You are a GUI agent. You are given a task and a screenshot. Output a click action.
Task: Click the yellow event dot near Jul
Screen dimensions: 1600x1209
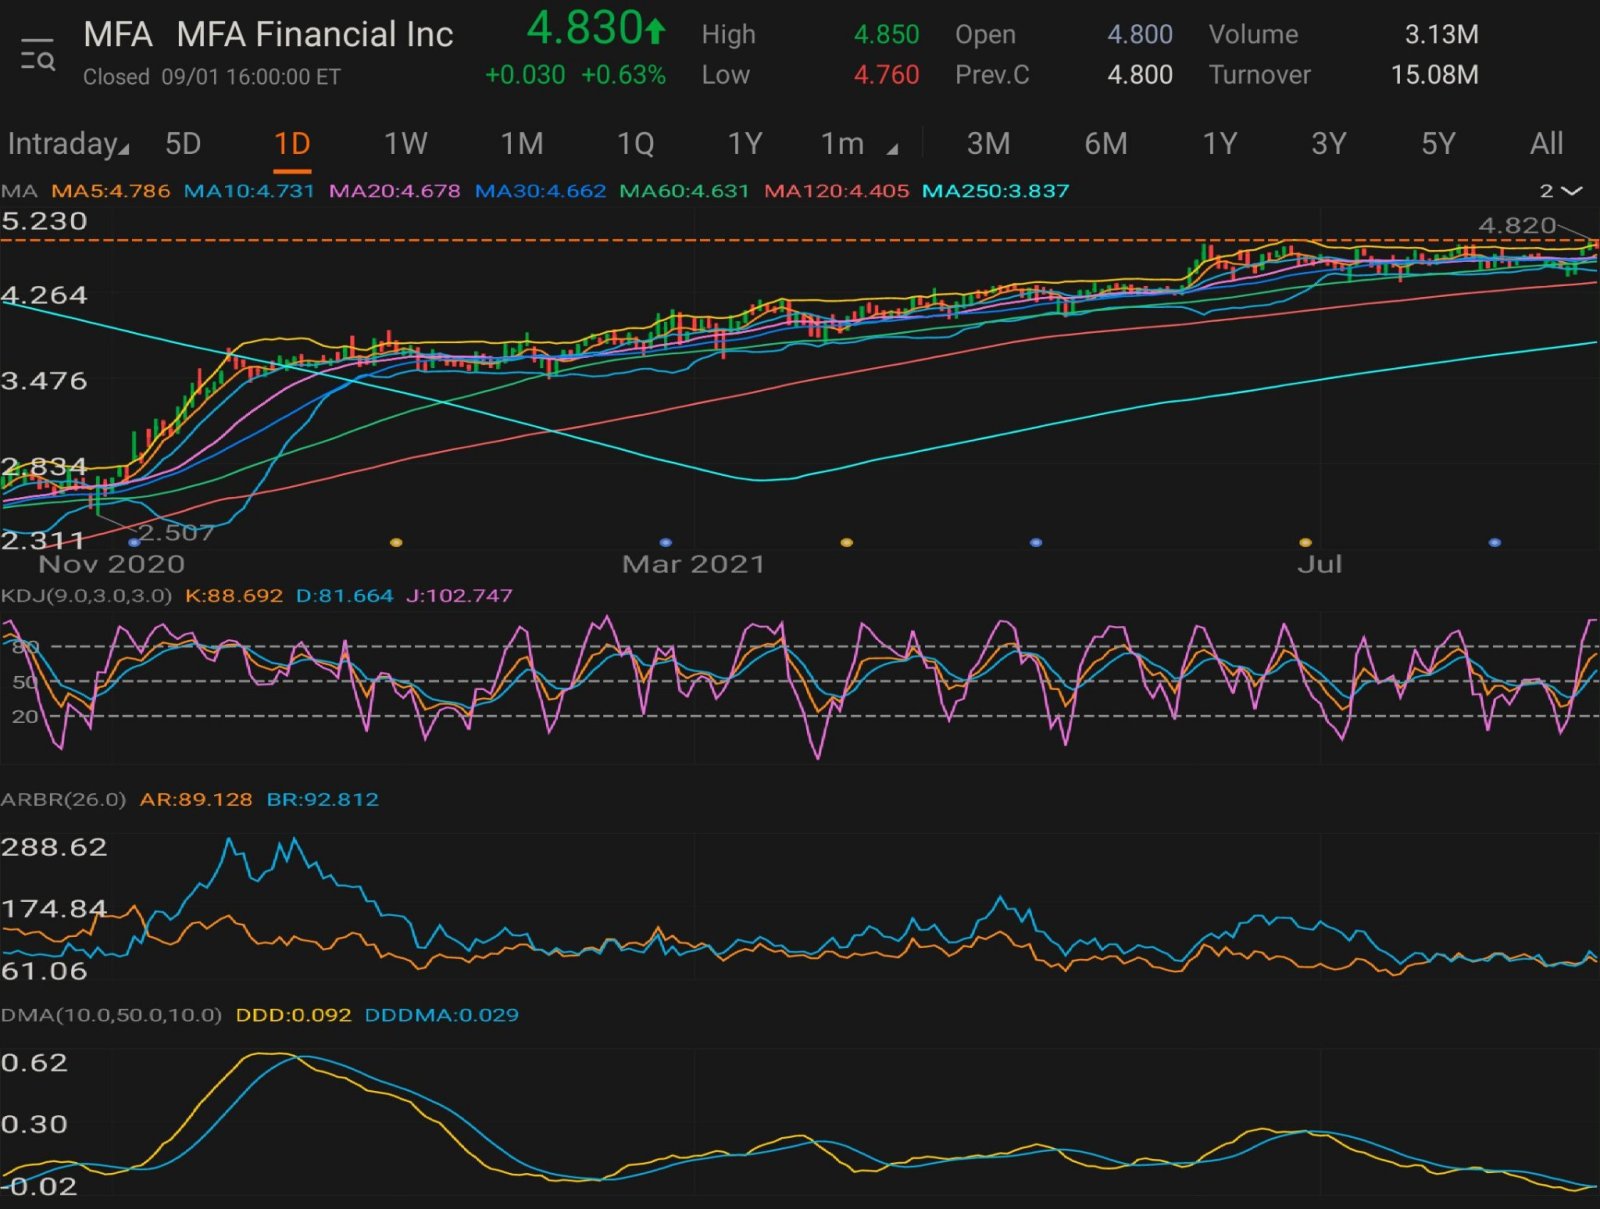[1305, 542]
